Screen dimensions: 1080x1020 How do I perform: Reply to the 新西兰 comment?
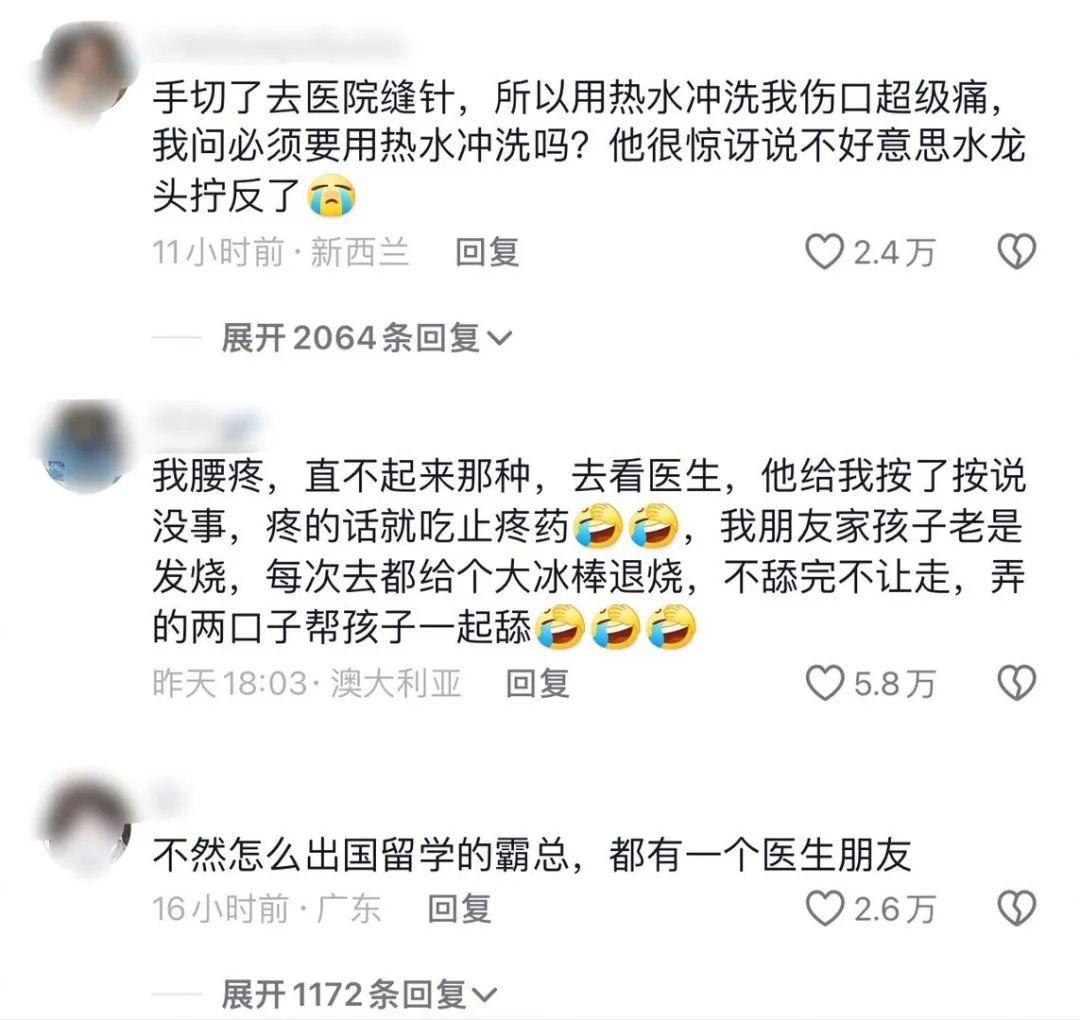pyautogui.click(x=487, y=251)
